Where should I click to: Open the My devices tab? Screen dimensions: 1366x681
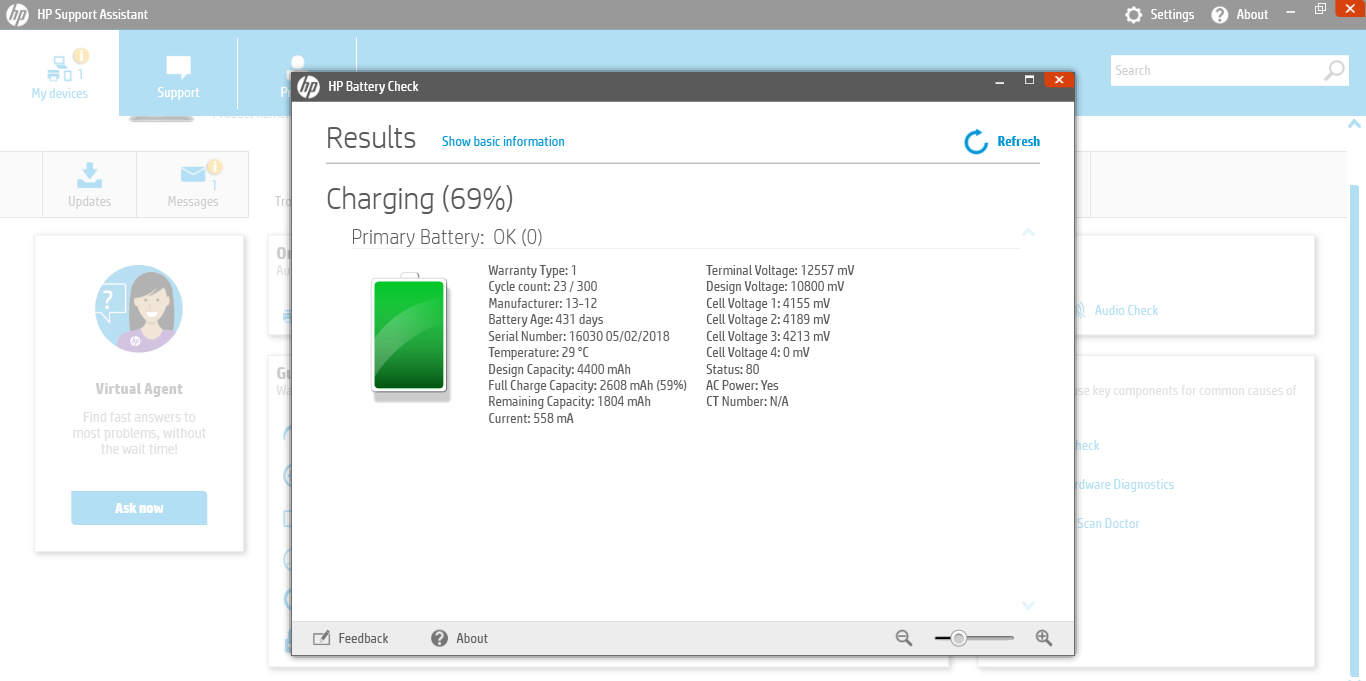coord(59,73)
